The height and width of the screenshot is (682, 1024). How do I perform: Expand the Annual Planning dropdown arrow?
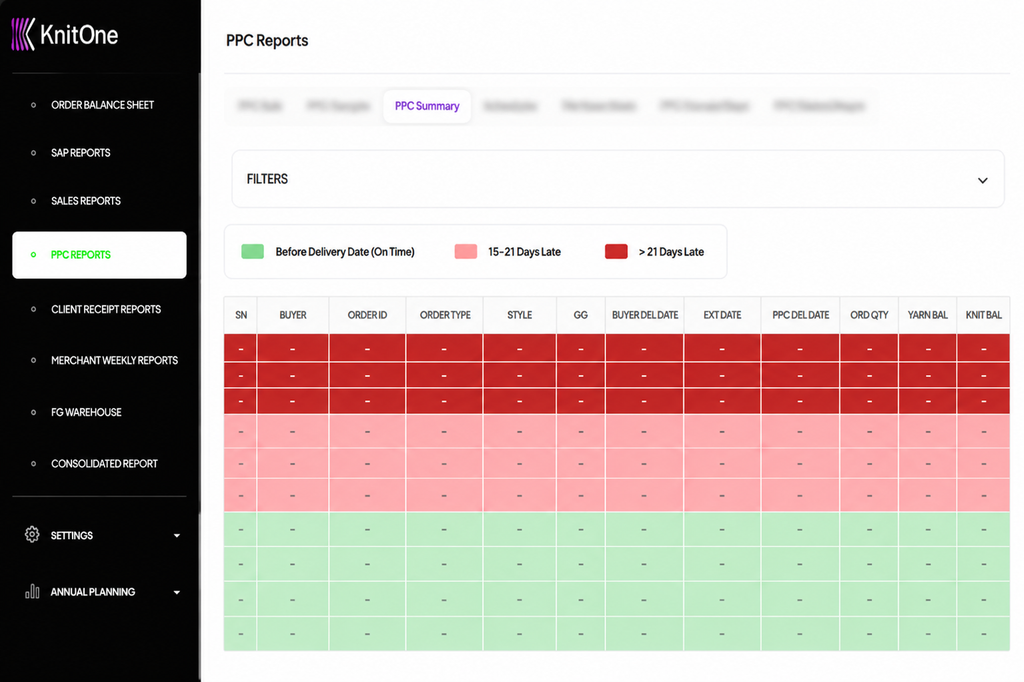(x=176, y=593)
